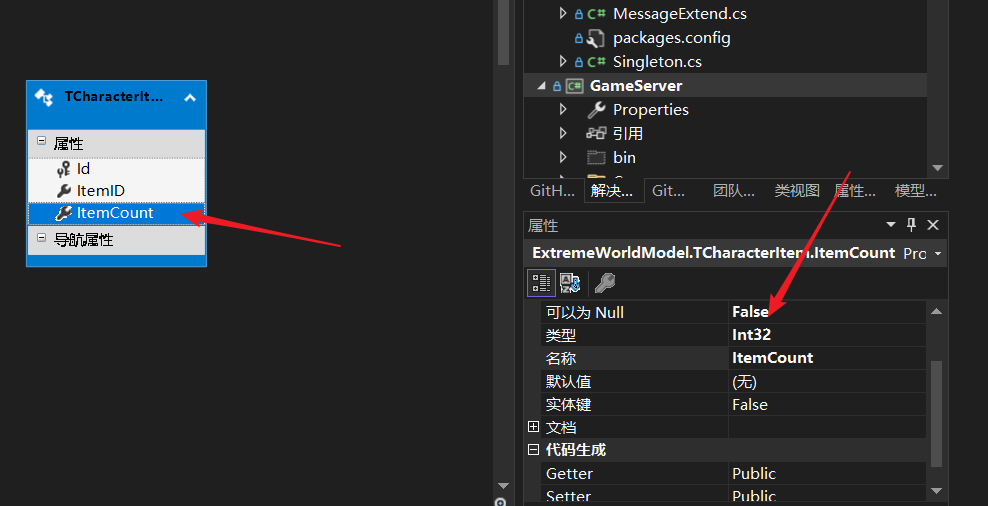The height and width of the screenshot is (506, 988).
Task: Switch Properties to alphabetical sort
Action: pyautogui.click(x=570, y=283)
